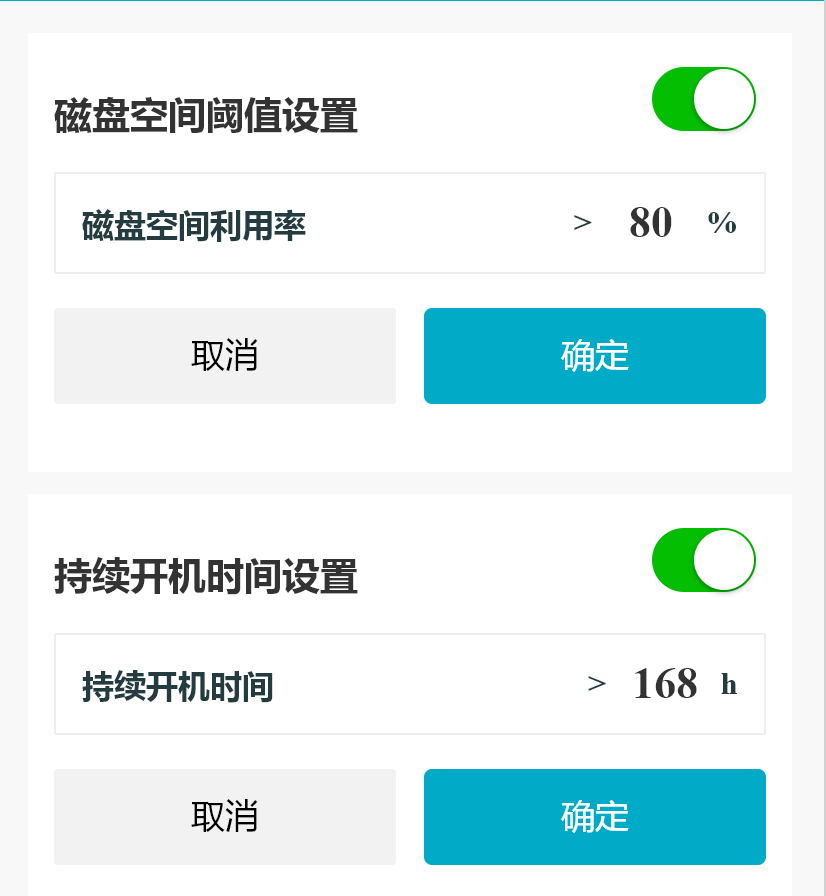Viewport: 826px width, 896px height.
Task: Click the greater-than sign before 168
Action: tap(597, 685)
